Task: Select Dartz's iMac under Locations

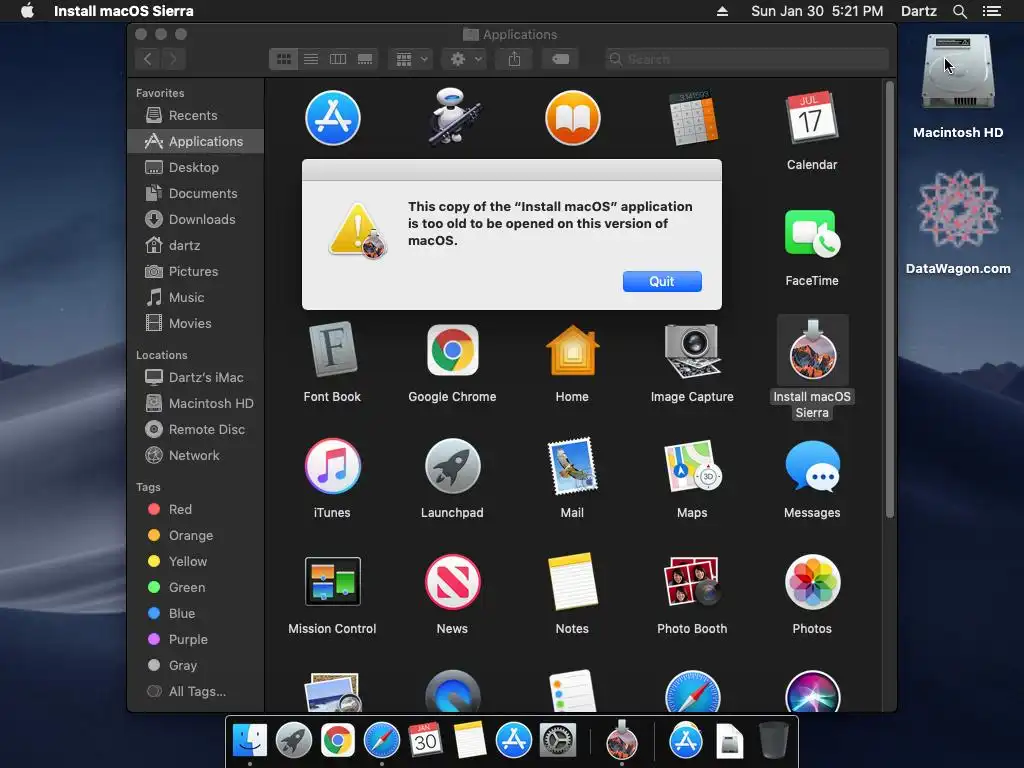Action: [195, 377]
